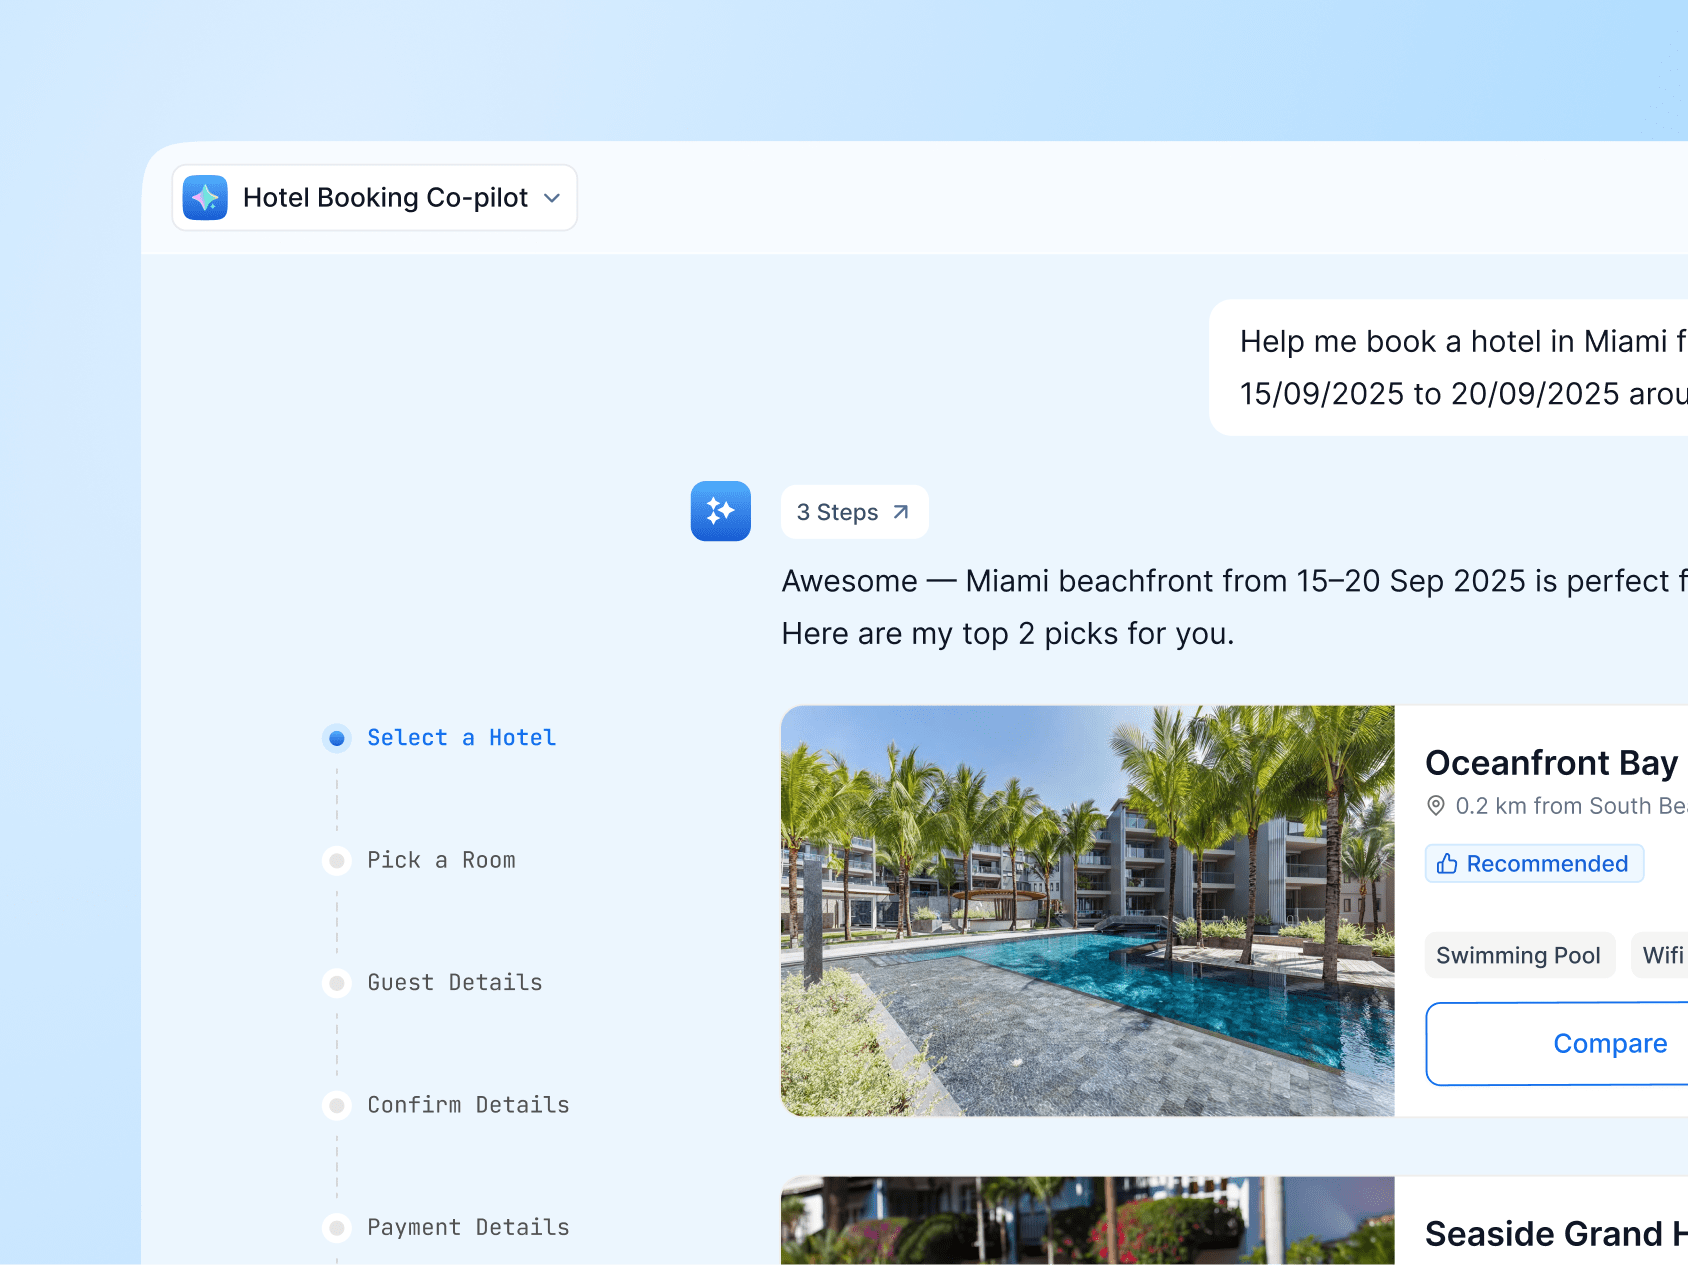Click the Pick a Room step dot
Viewport: 1688px width, 1265px height.
(337, 860)
